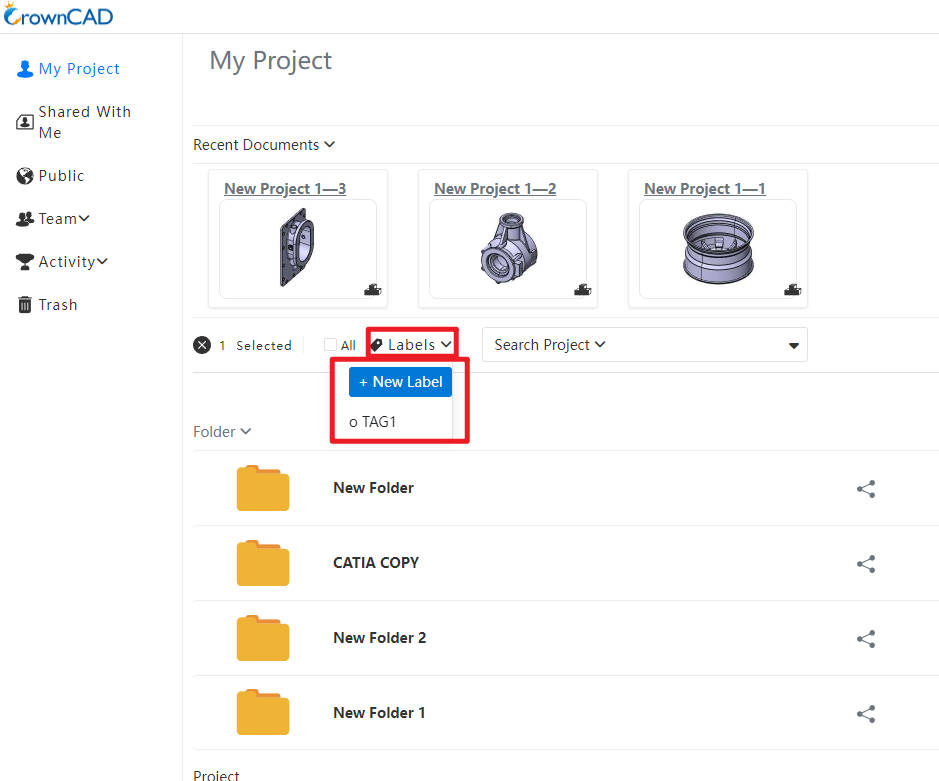Expand the Team menu
The image size is (939, 781).
(53, 219)
